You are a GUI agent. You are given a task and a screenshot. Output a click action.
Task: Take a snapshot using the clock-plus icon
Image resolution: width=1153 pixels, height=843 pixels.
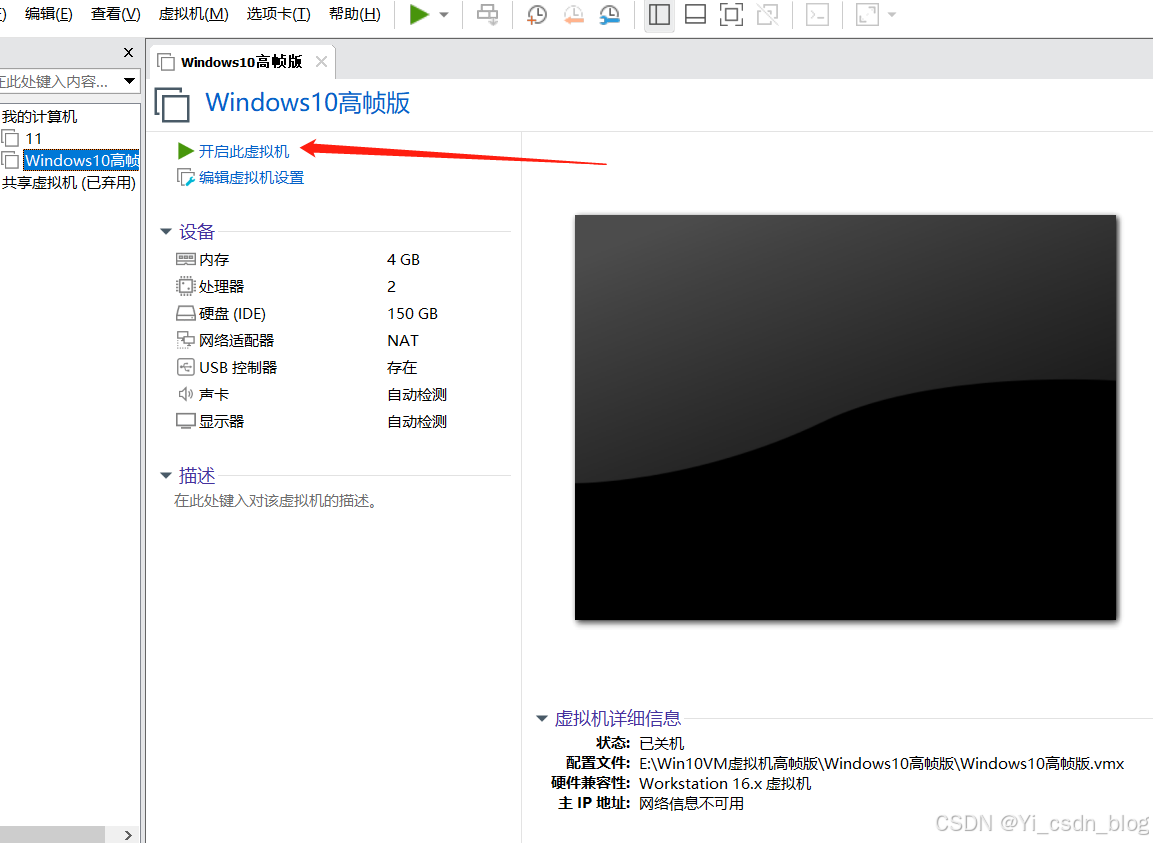coord(537,15)
